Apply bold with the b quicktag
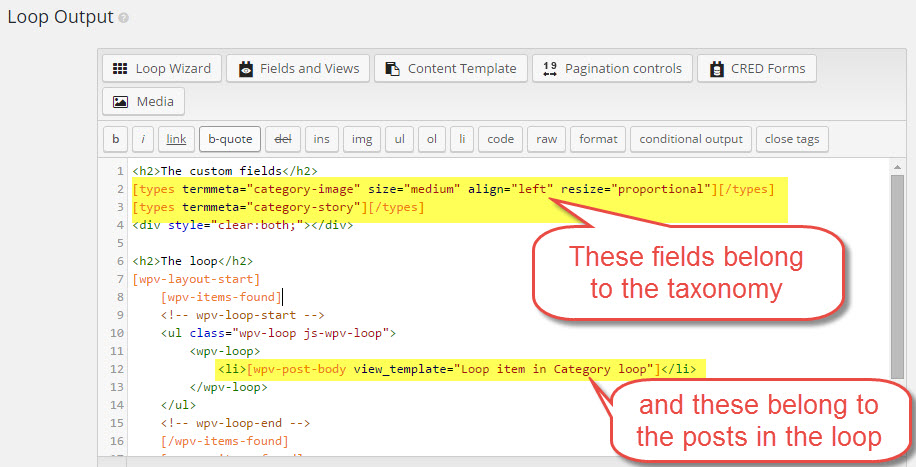Viewport: 916px width, 467px height. click(x=116, y=139)
